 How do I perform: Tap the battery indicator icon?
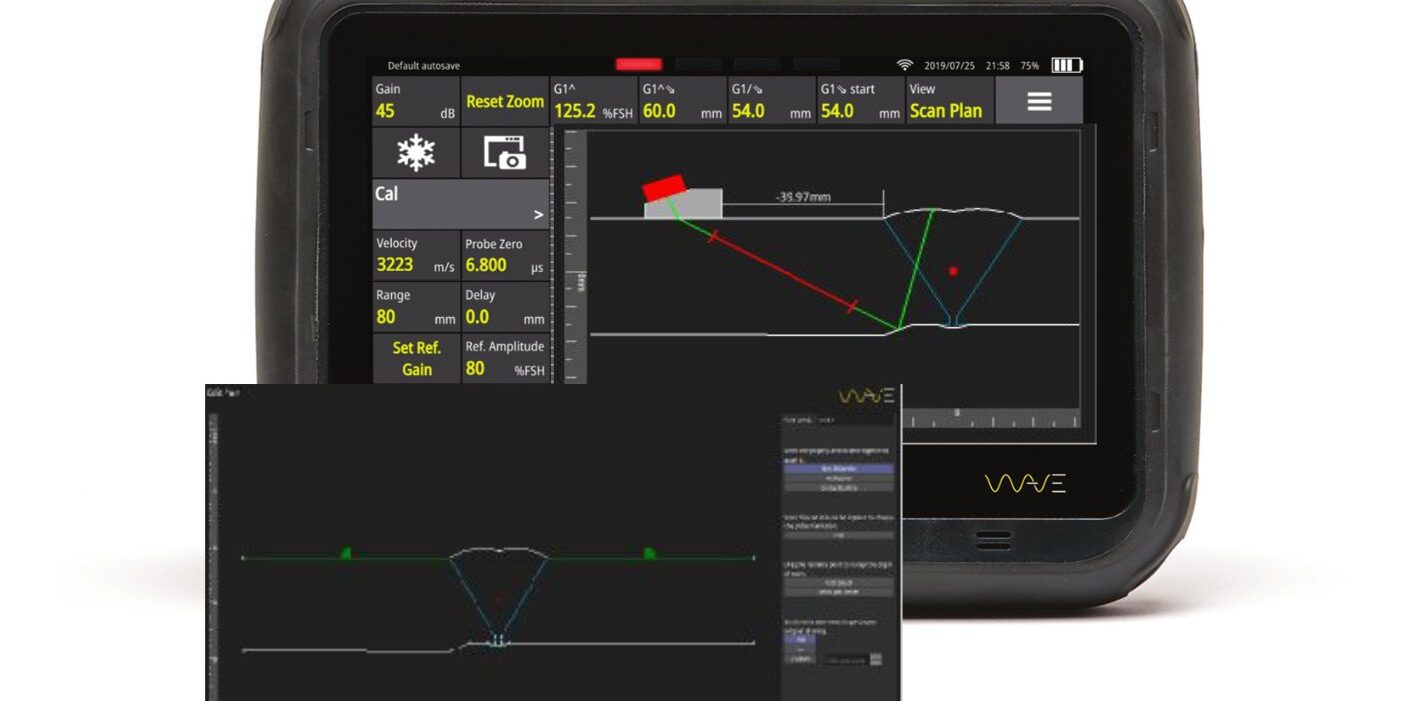(1065, 65)
